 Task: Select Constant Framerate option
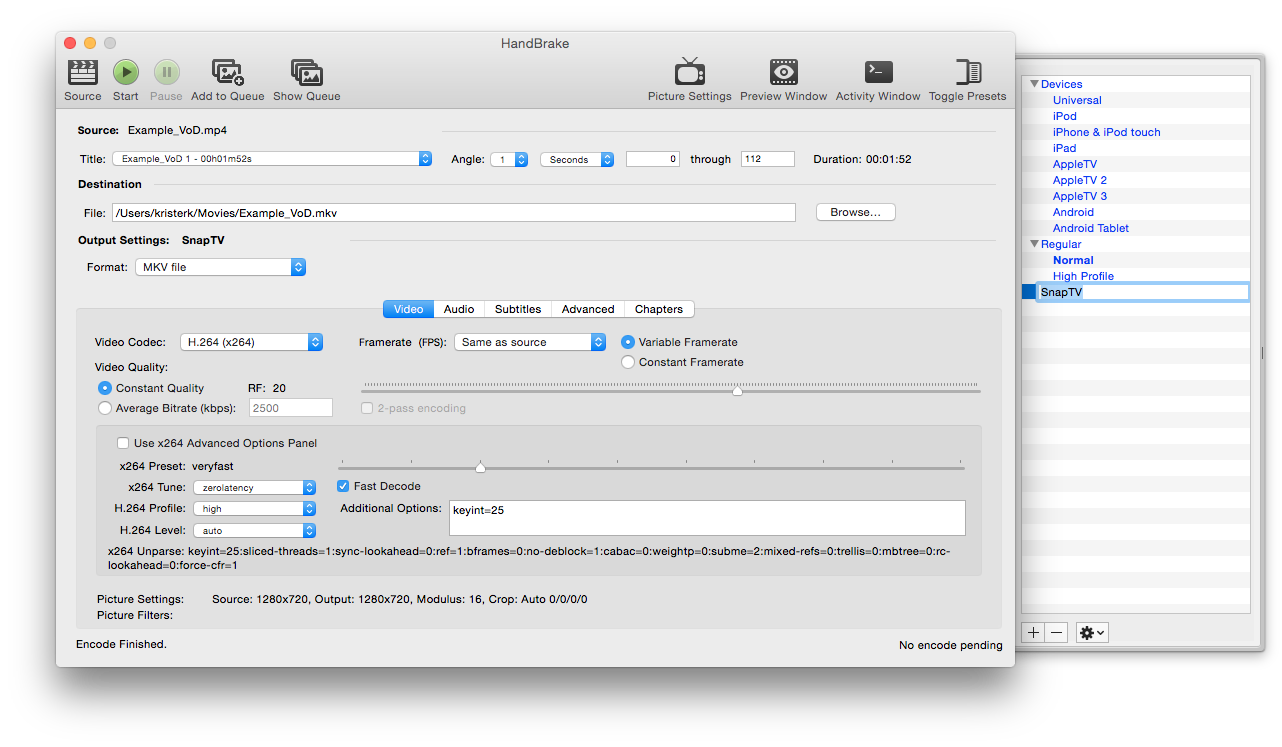(628, 362)
